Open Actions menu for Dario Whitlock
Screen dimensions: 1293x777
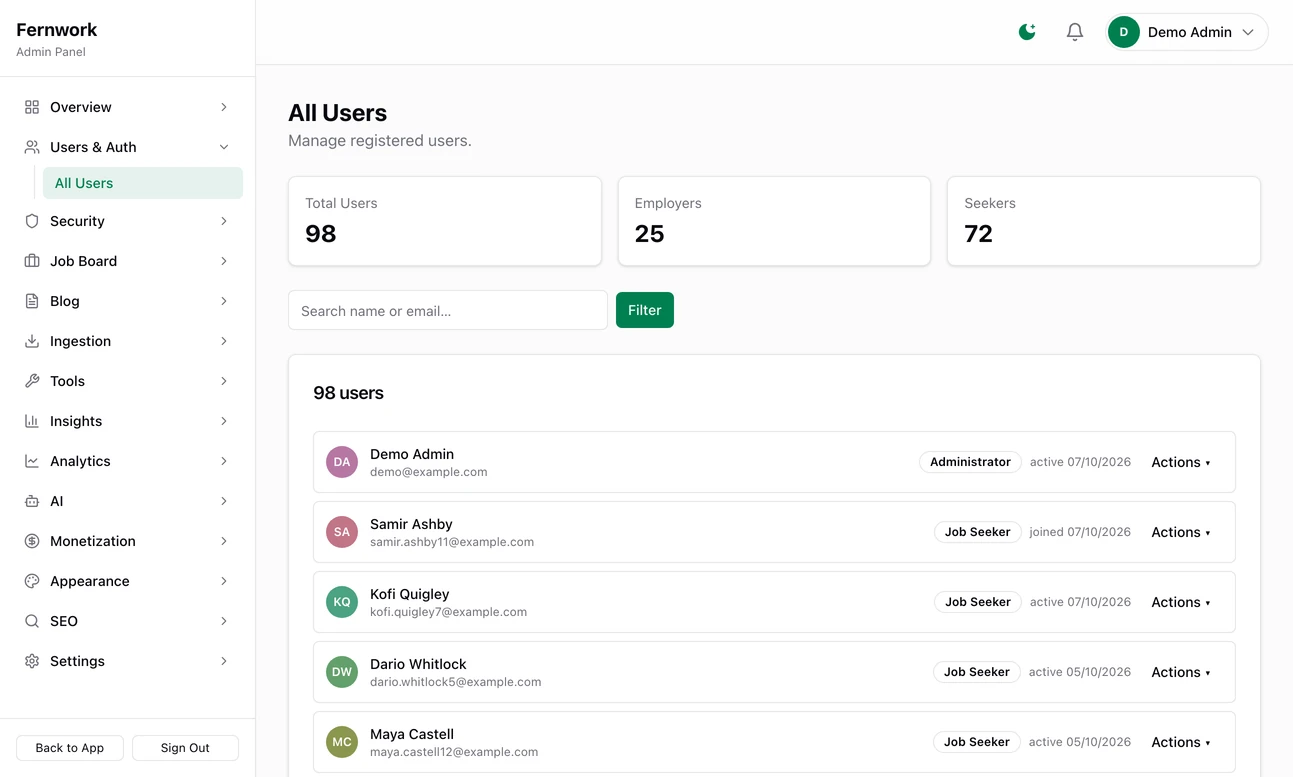tap(1181, 672)
